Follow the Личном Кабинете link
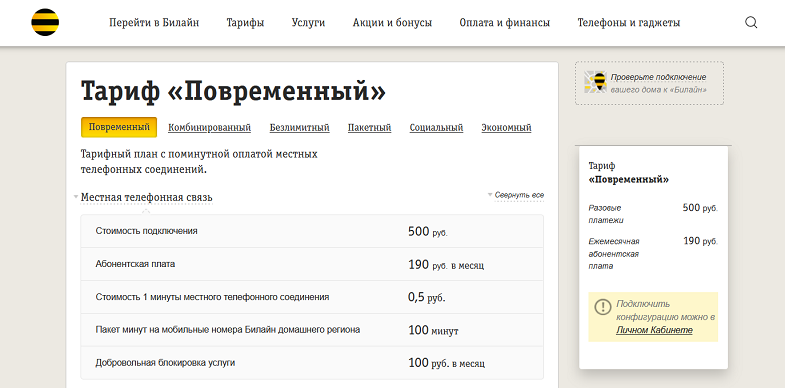Viewport: 785px width, 388px height. pos(654,330)
